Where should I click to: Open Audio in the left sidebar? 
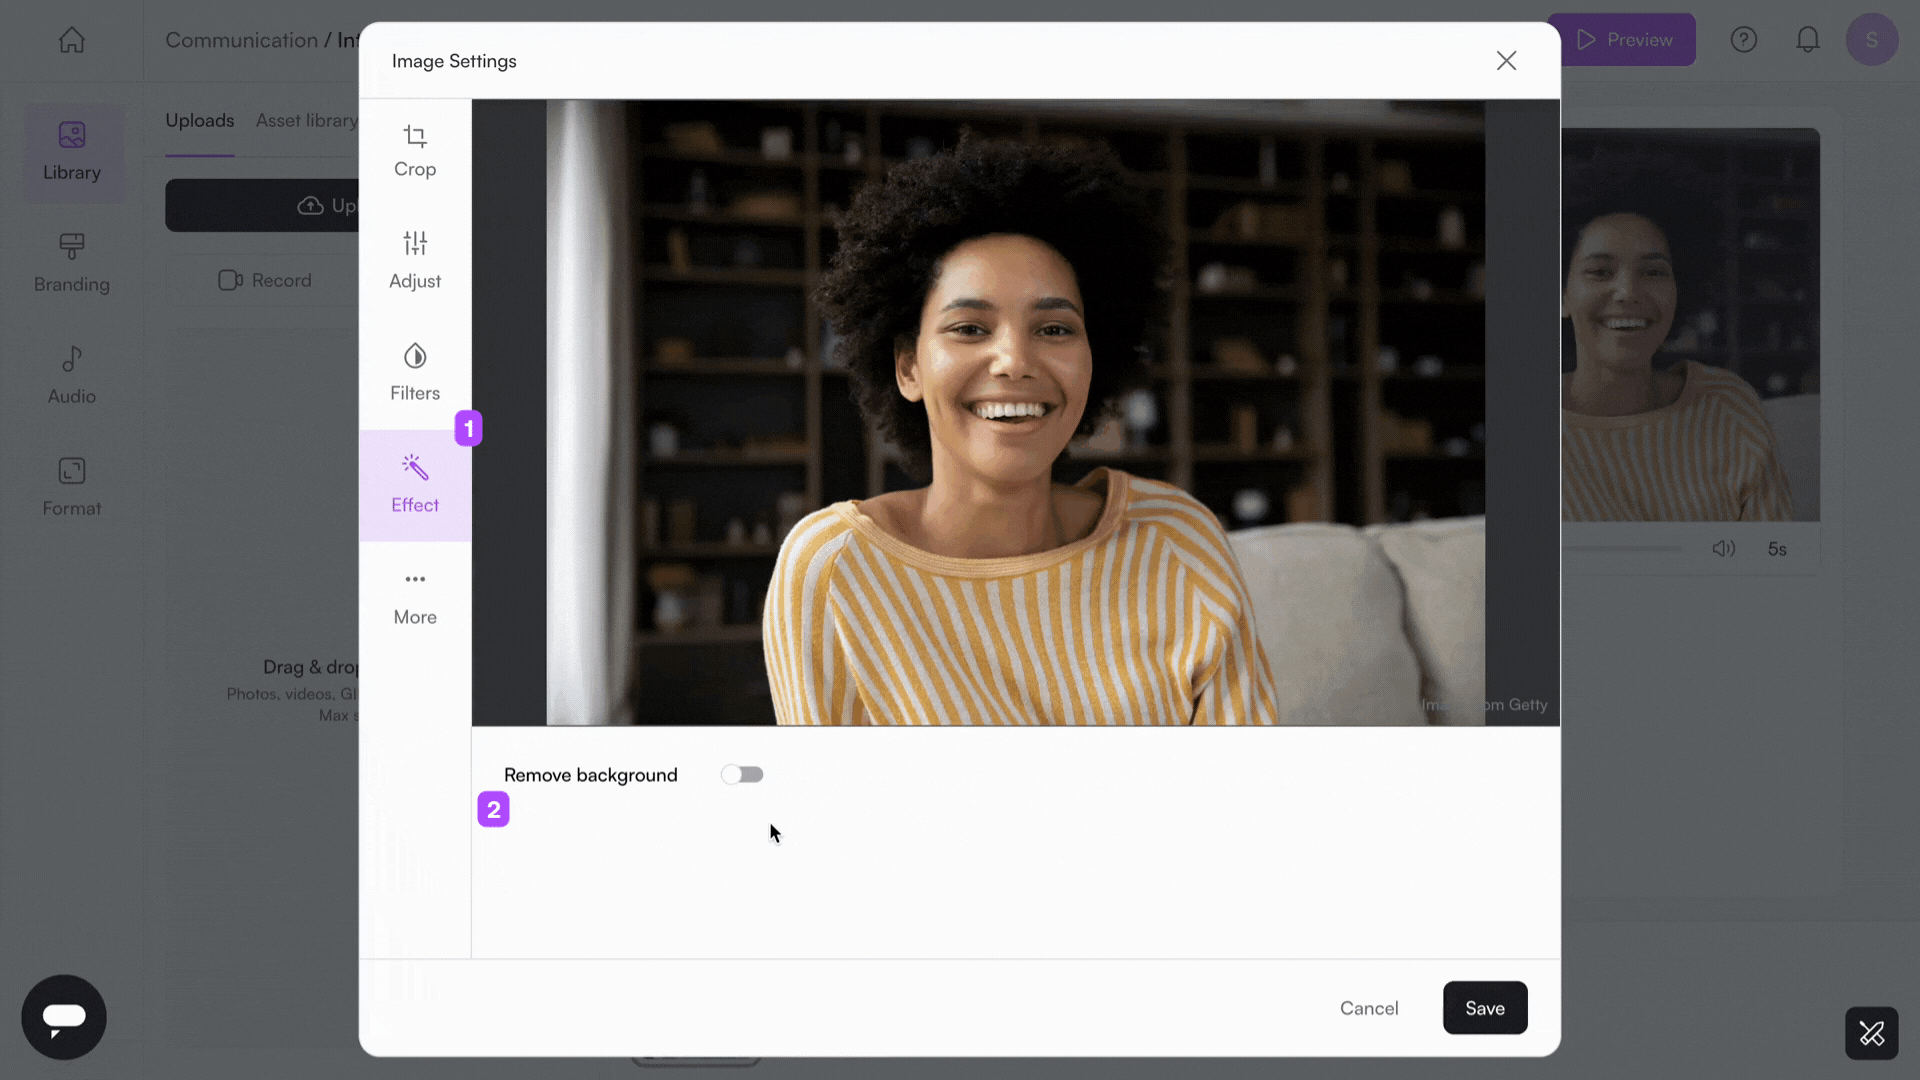[x=72, y=375]
